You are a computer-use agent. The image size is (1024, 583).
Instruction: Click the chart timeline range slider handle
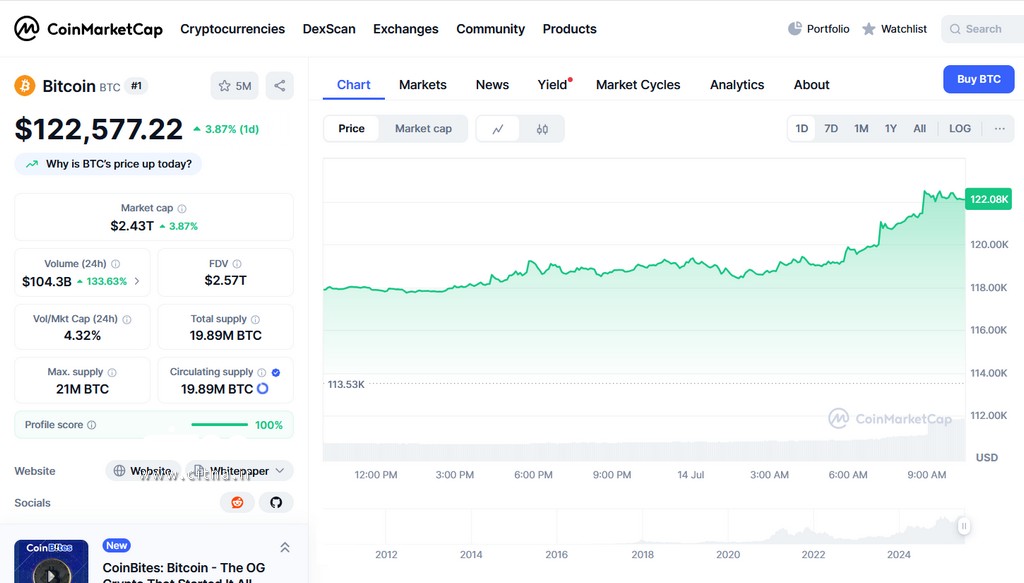964,525
